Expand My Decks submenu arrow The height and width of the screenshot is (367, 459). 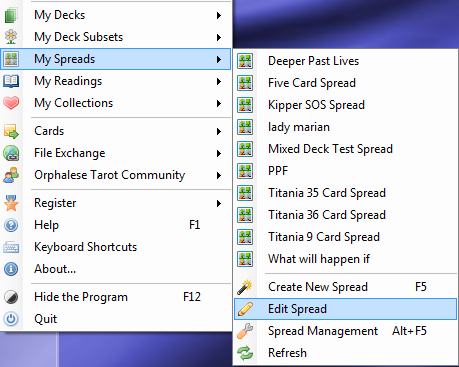(x=219, y=15)
